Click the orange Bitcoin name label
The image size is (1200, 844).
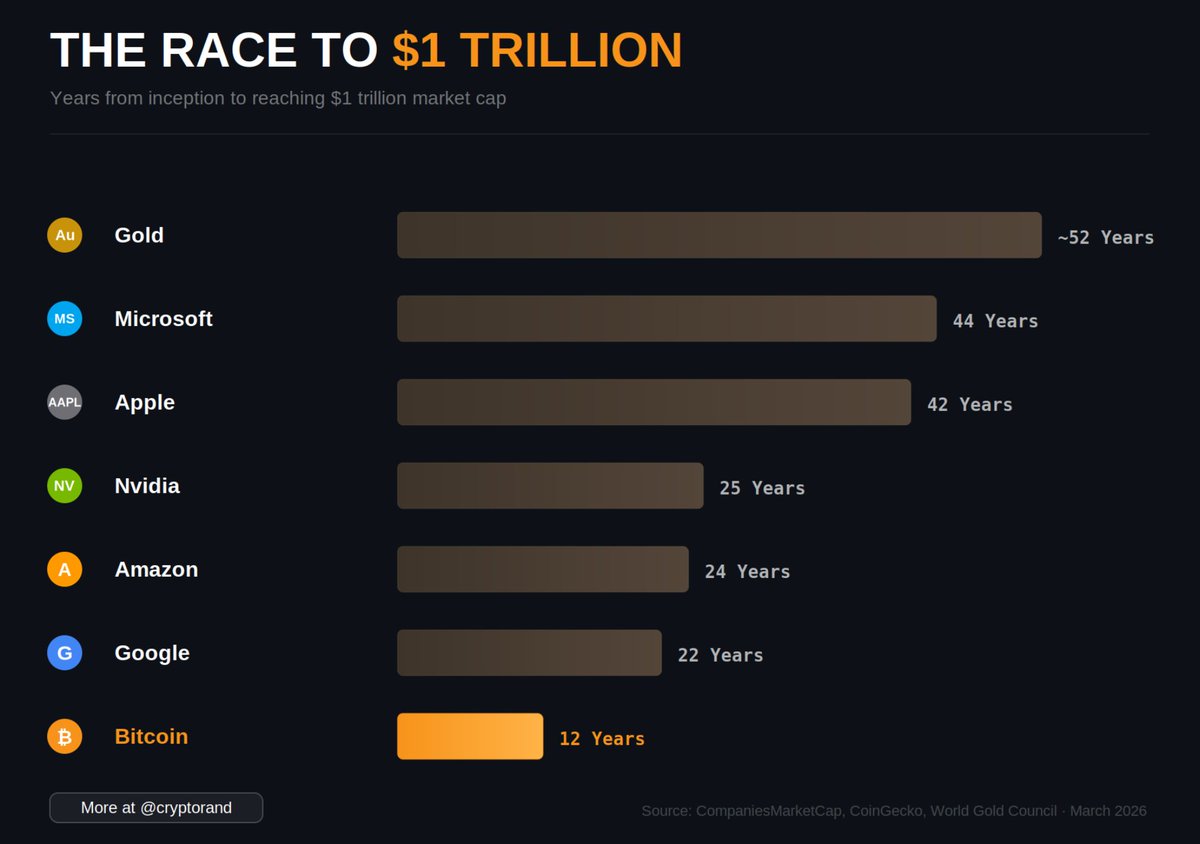click(151, 736)
